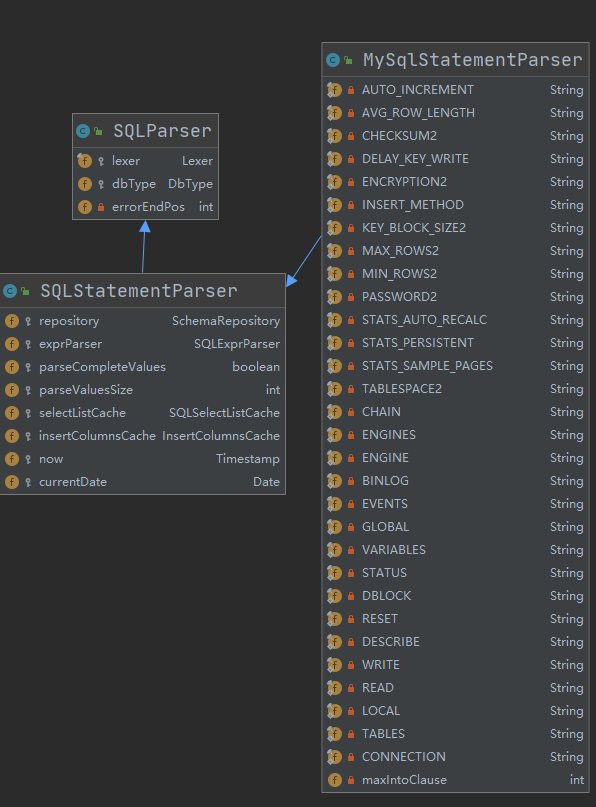Image resolution: width=596 pixels, height=807 pixels.
Task: Click the field icon of lexer row
Action: [84, 161]
